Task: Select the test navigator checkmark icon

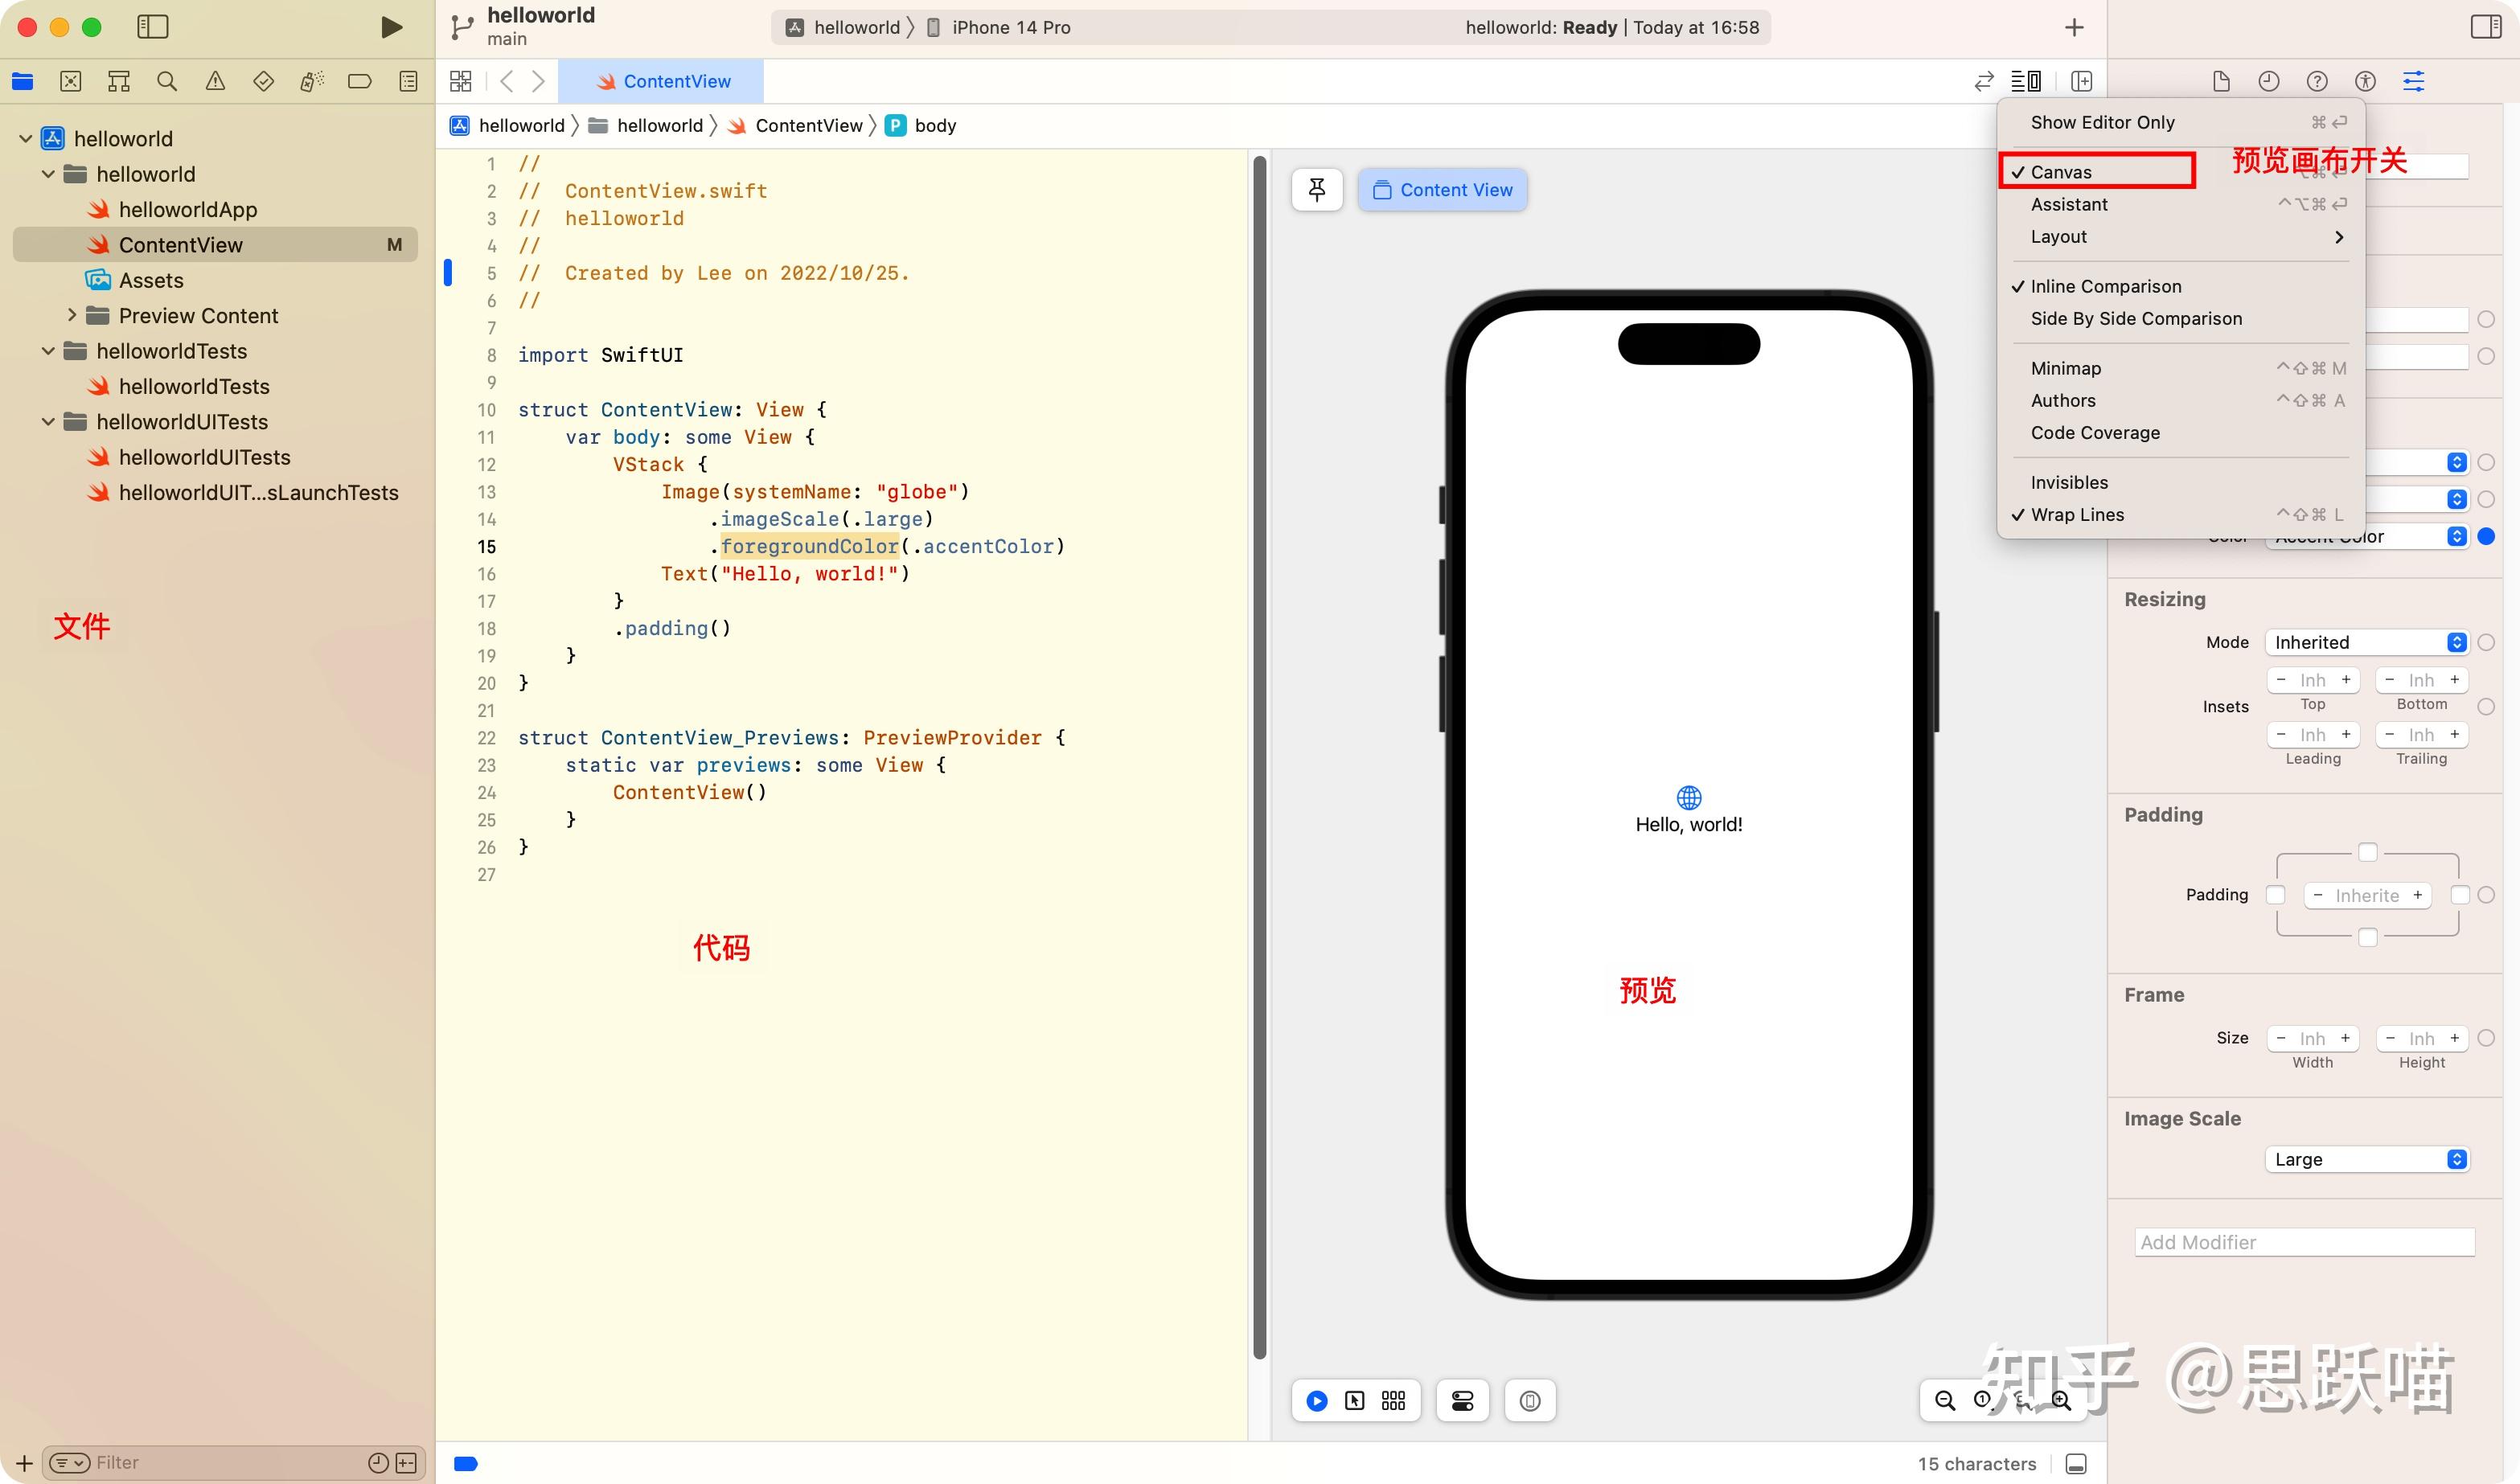Action: coord(263,81)
